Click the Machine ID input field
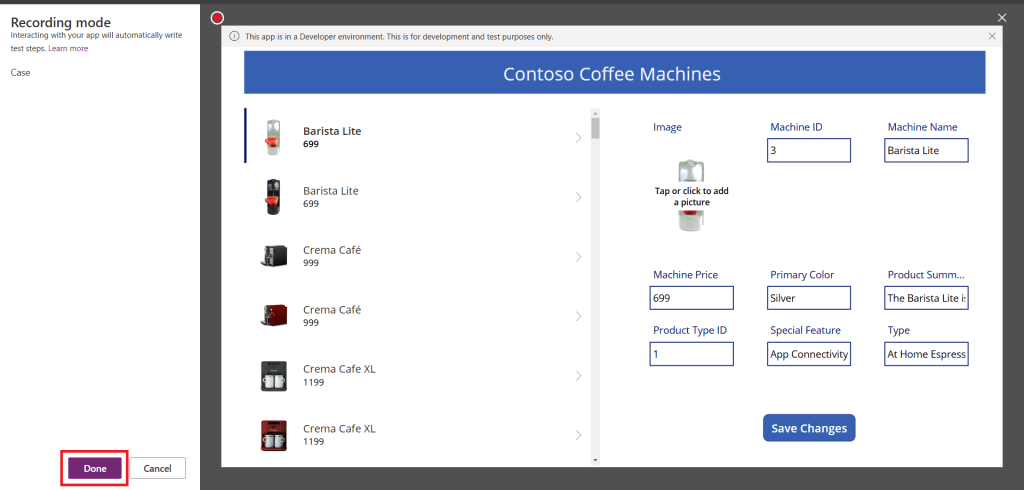This screenshot has width=1024, height=490. point(808,150)
